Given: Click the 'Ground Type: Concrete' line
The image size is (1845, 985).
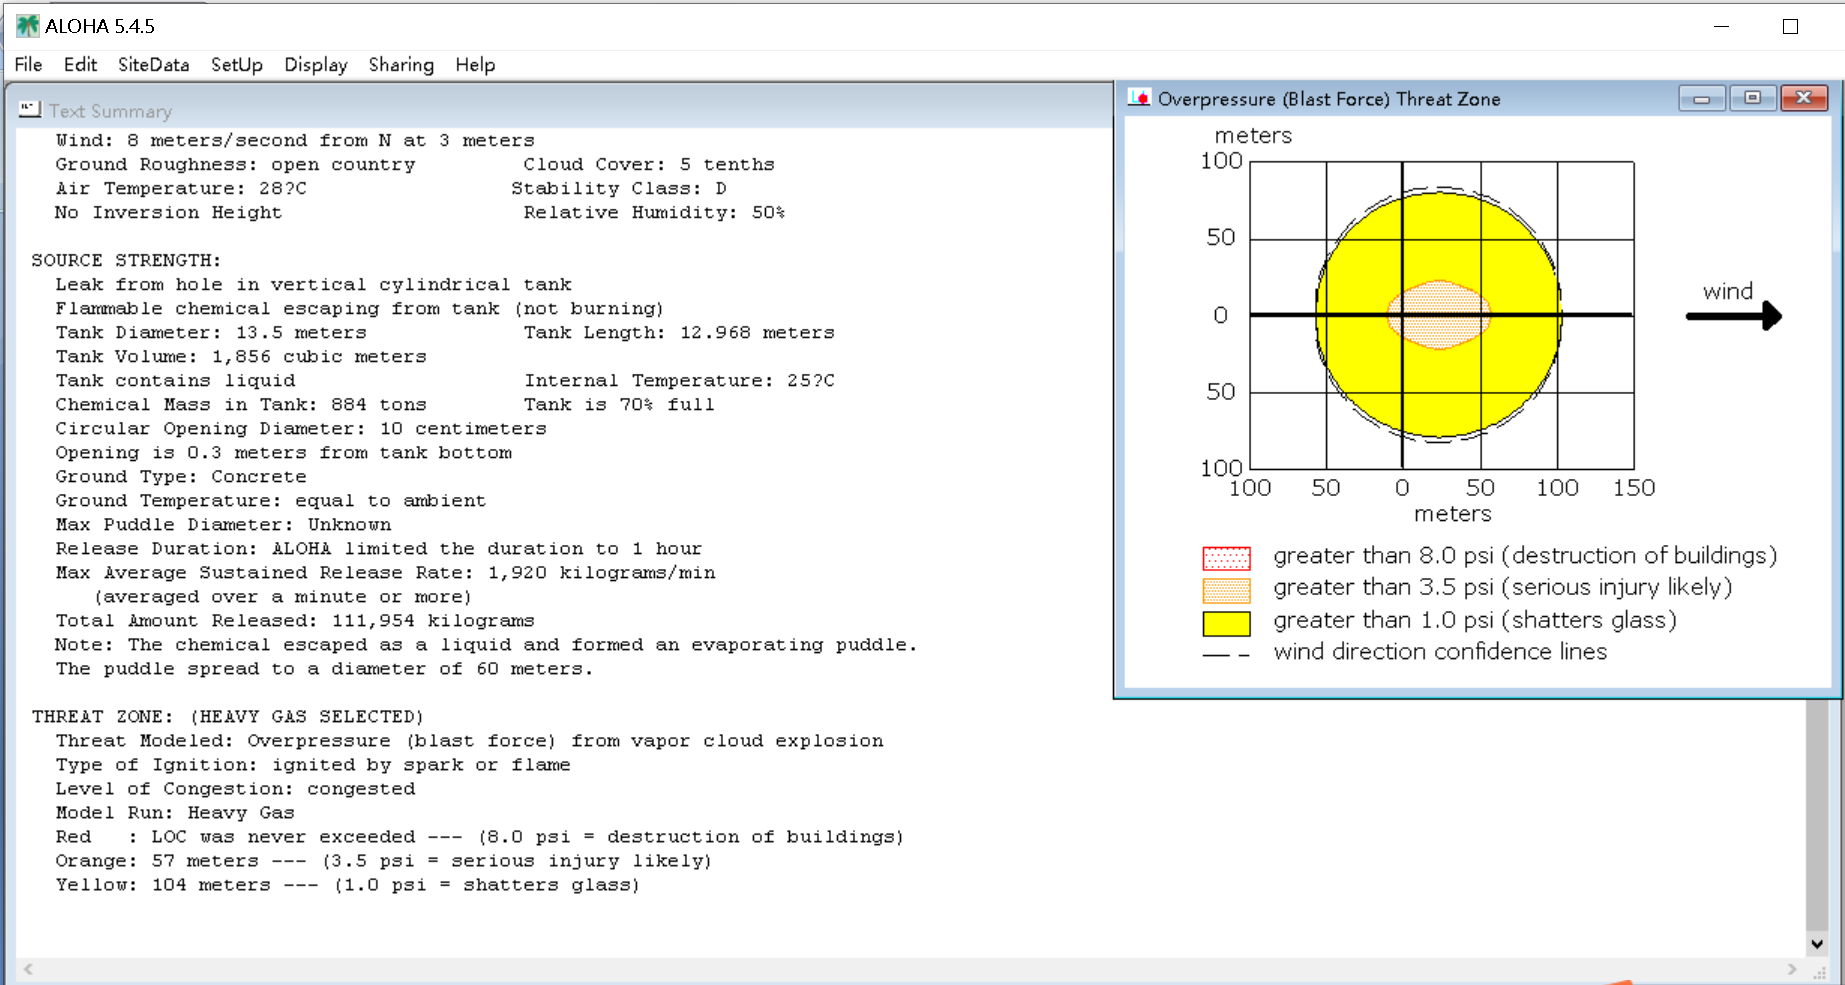Looking at the screenshot, I should 181,476.
